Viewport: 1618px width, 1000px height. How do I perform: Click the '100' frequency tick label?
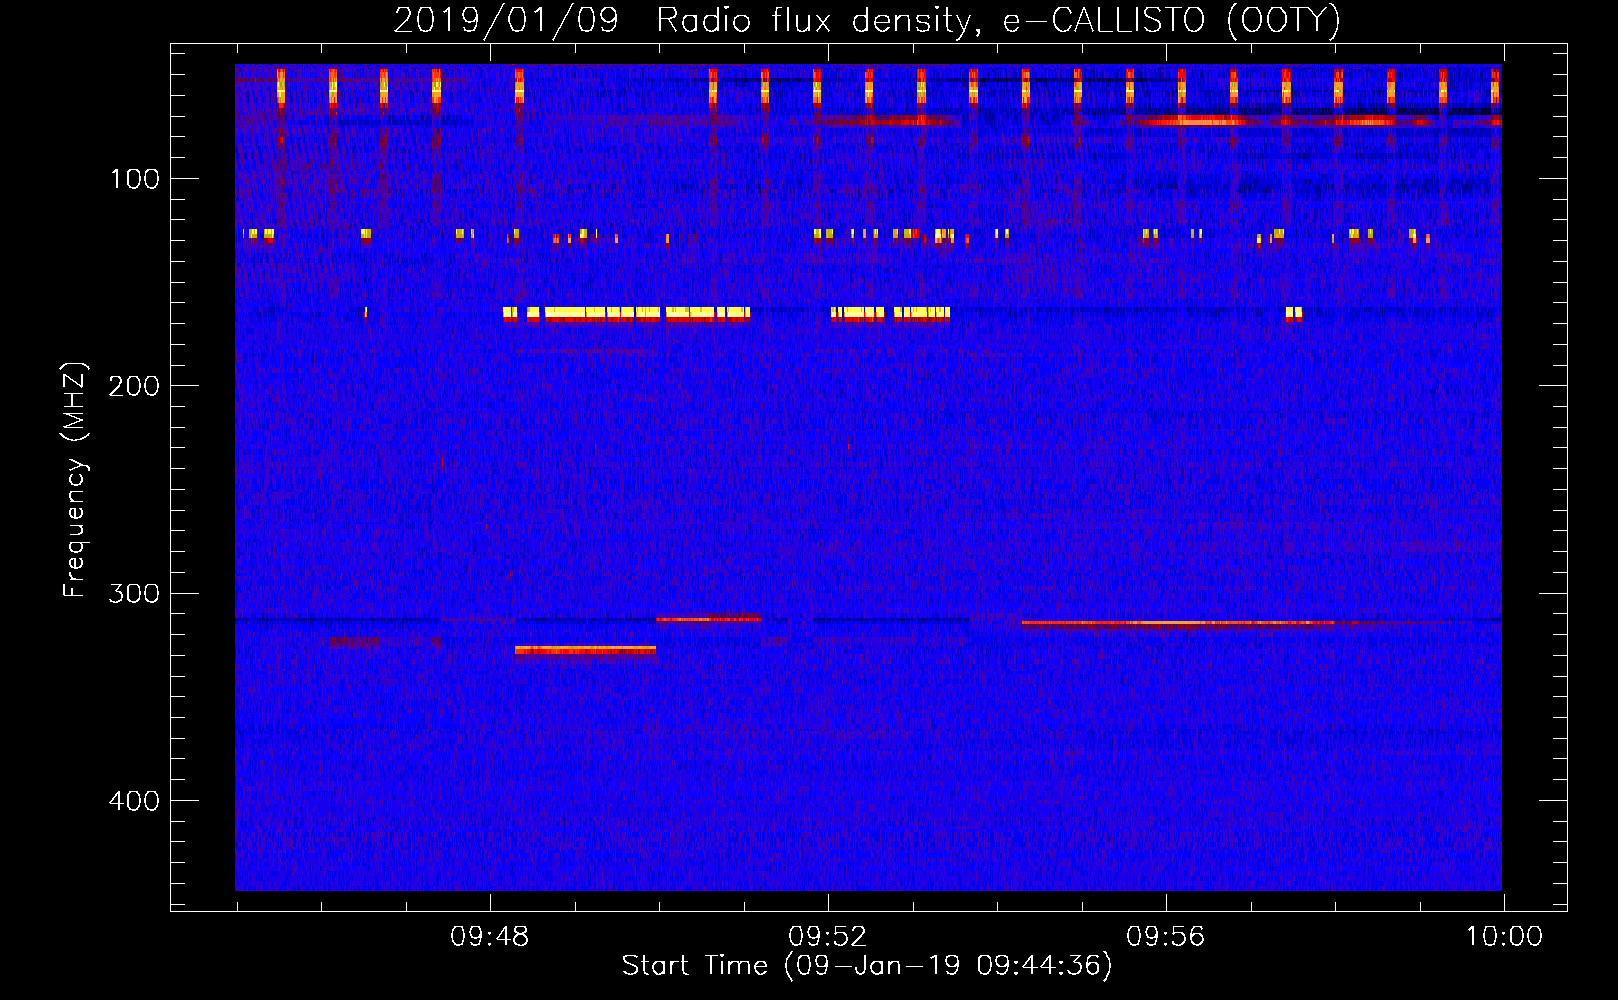click(x=135, y=179)
